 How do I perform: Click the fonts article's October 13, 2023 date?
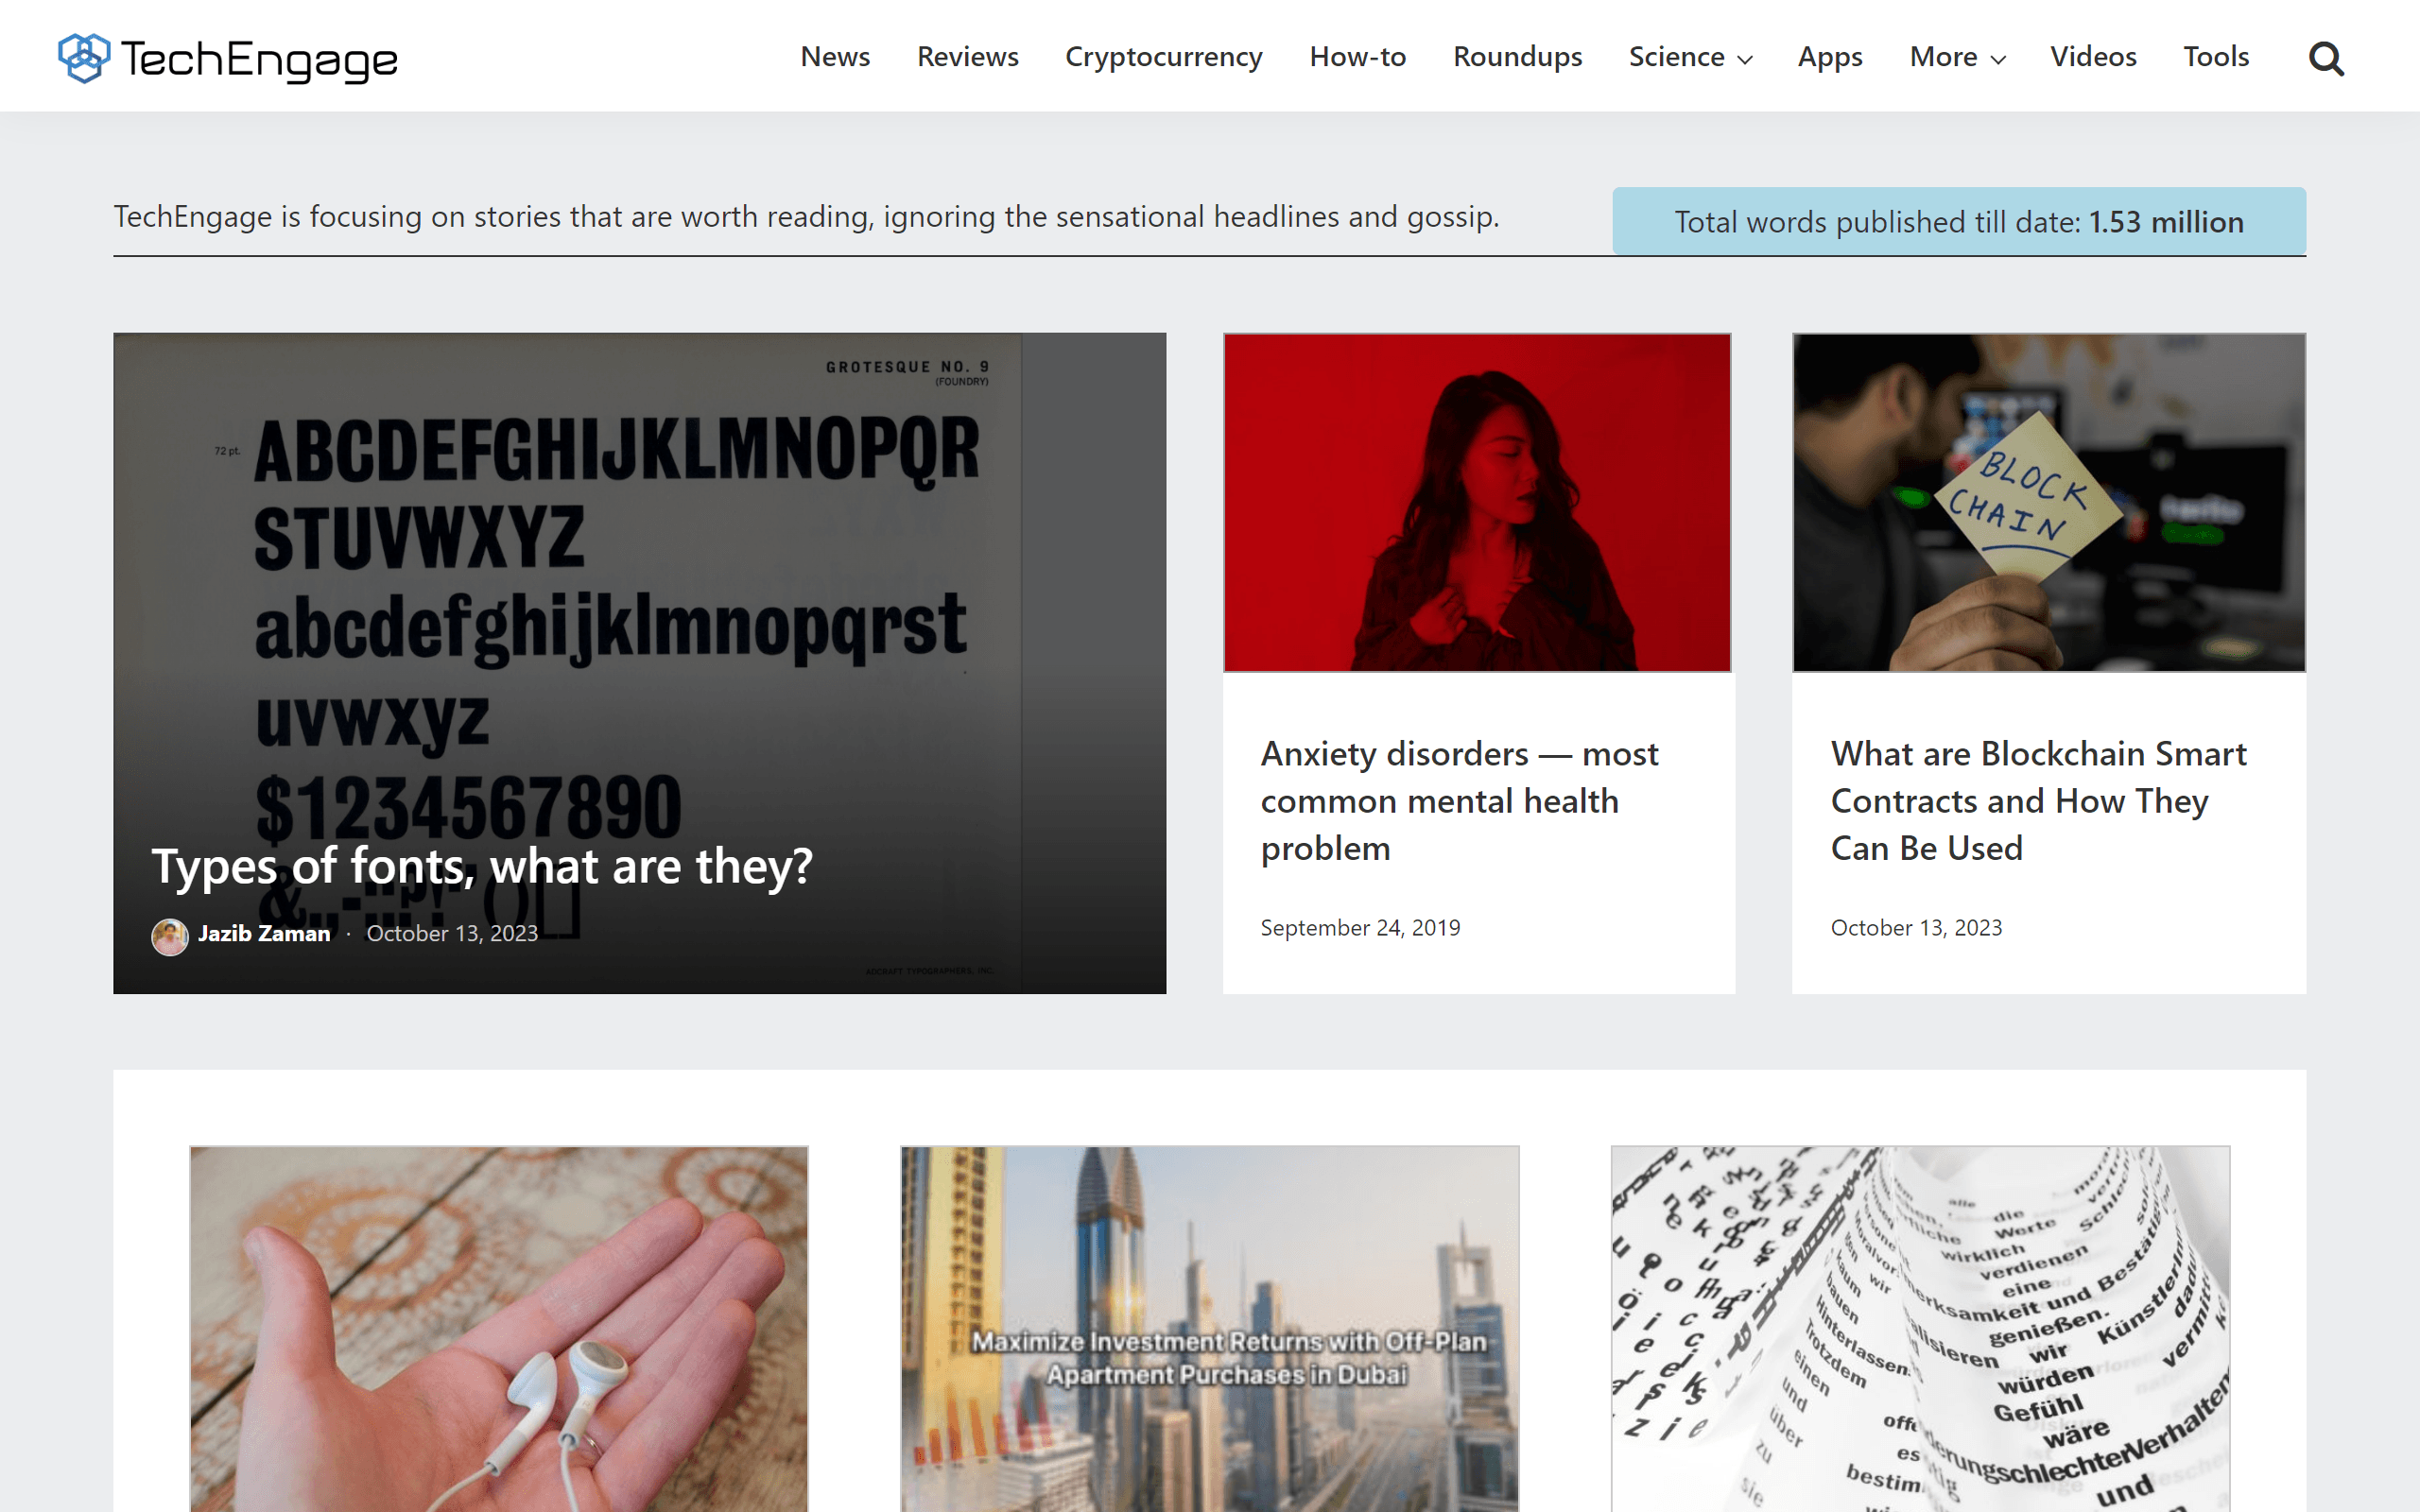(x=452, y=933)
